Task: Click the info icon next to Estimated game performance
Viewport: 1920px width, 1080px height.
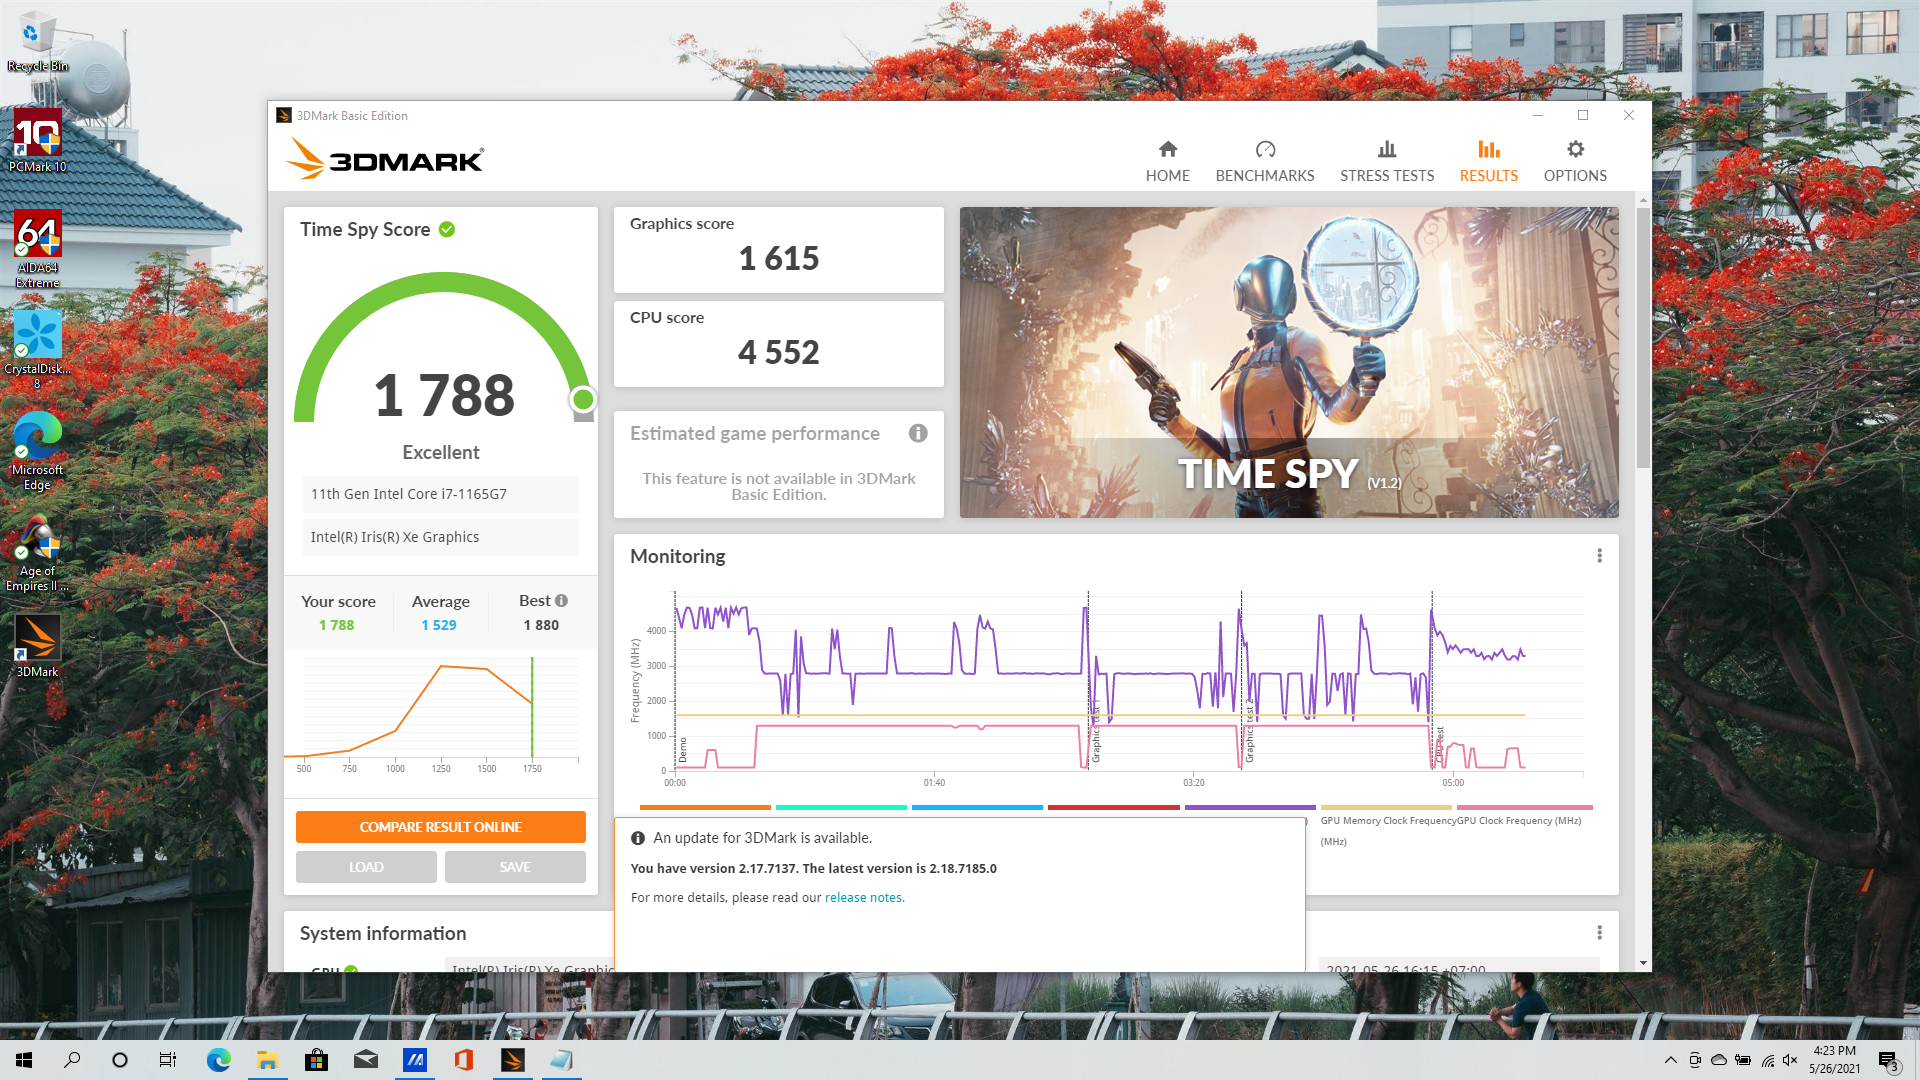Action: pos(918,433)
